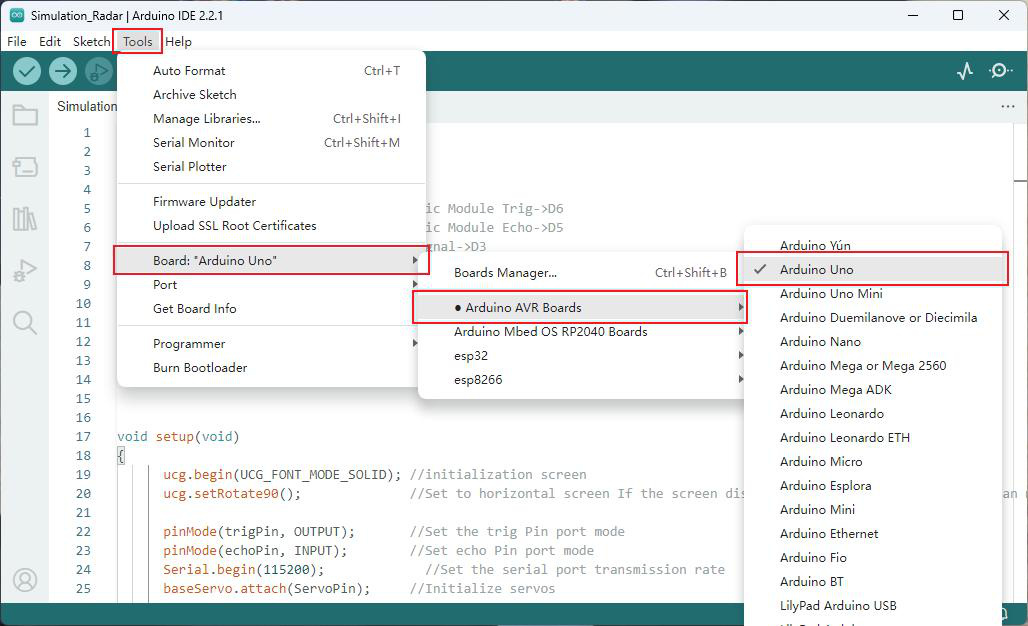Select Arduino Nano from the board list
1028x626 pixels.
pos(873,342)
